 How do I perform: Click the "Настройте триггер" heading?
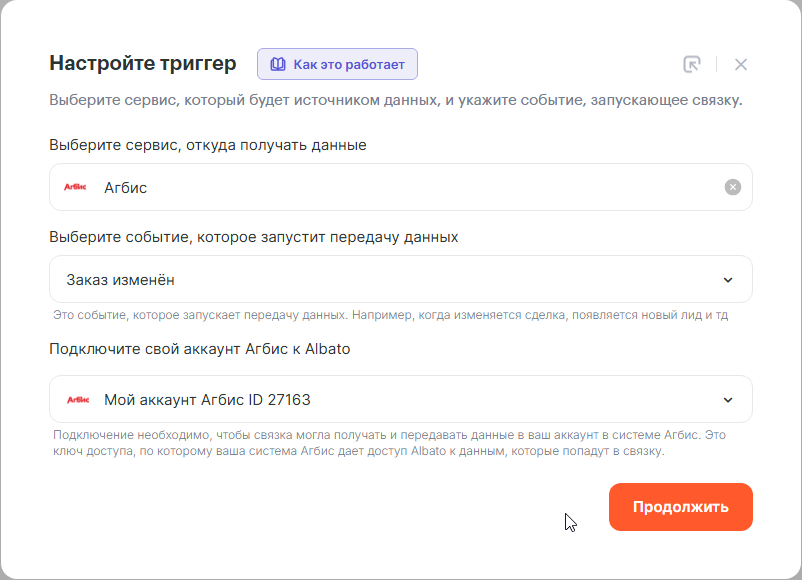click(143, 64)
